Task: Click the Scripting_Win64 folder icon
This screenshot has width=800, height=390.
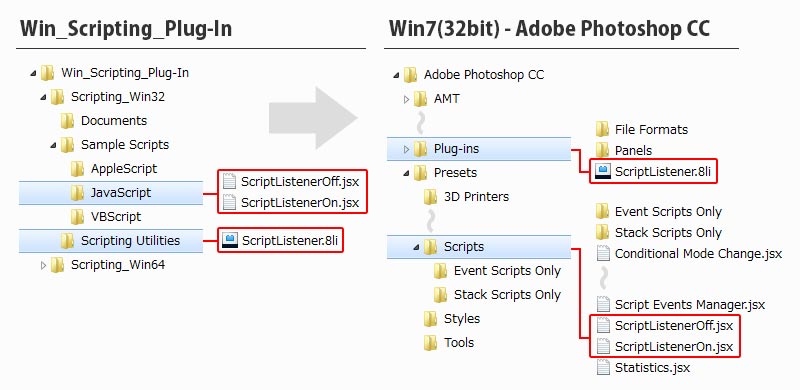Action: coord(57,265)
